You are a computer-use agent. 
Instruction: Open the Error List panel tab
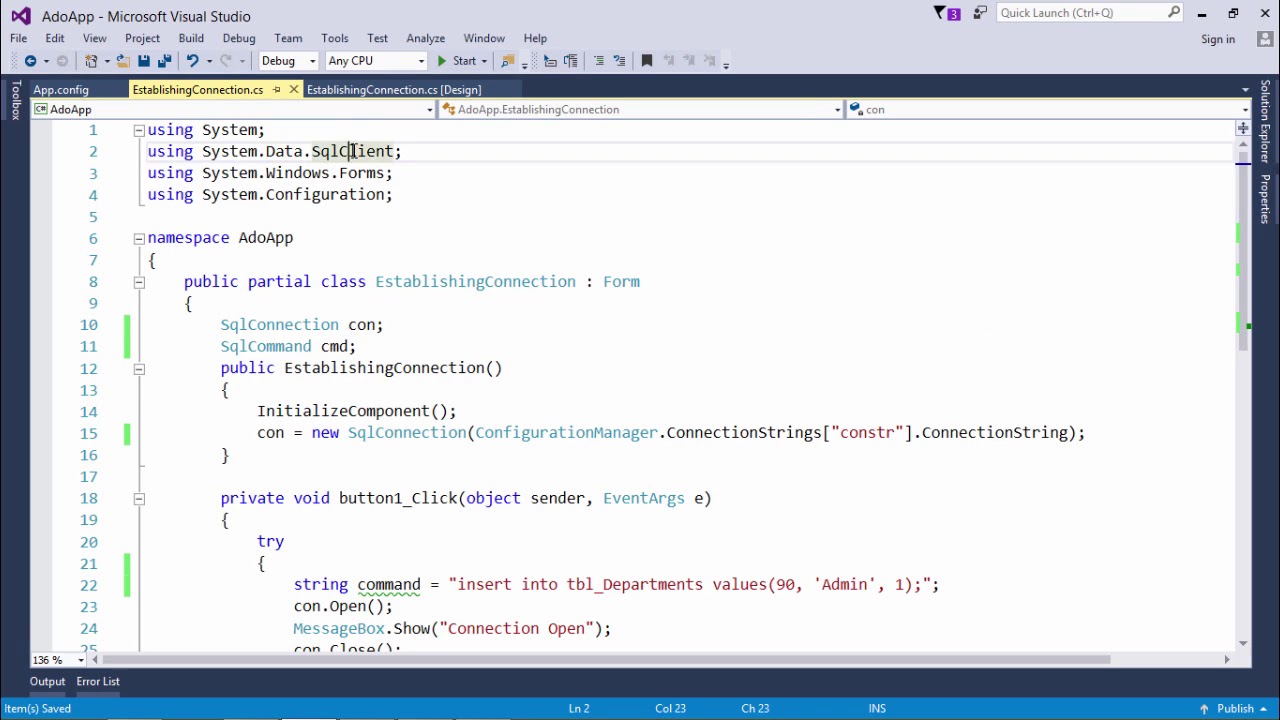pos(98,682)
